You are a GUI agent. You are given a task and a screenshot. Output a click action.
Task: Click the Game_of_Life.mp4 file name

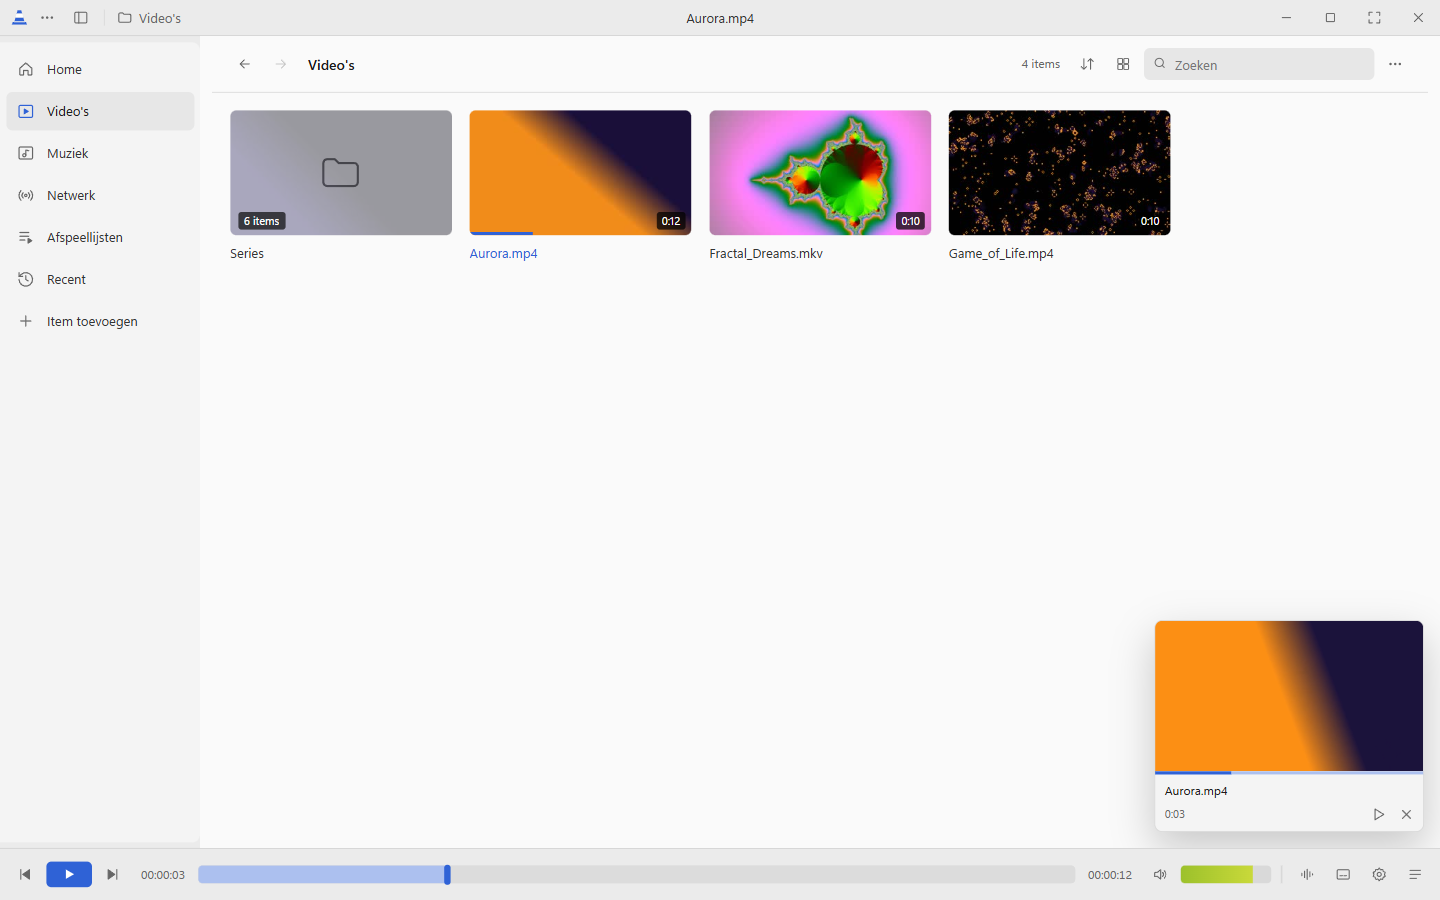pyautogui.click(x=1001, y=254)
